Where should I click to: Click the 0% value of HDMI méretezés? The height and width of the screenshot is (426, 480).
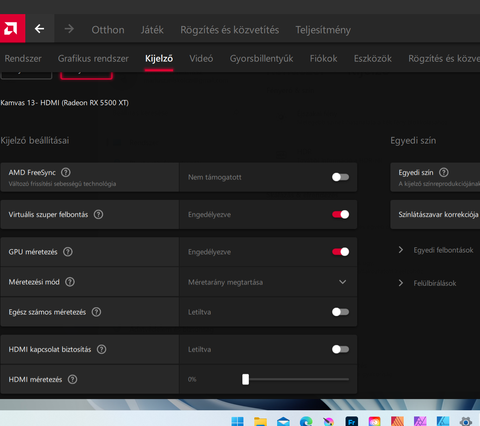(x=192, y=379)
